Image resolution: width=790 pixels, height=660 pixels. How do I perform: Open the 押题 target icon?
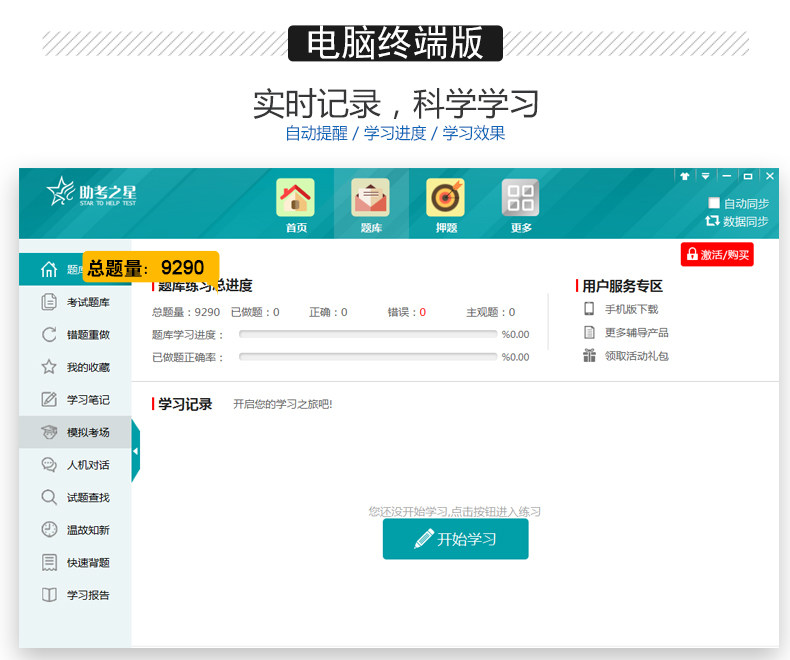point(445,197)
